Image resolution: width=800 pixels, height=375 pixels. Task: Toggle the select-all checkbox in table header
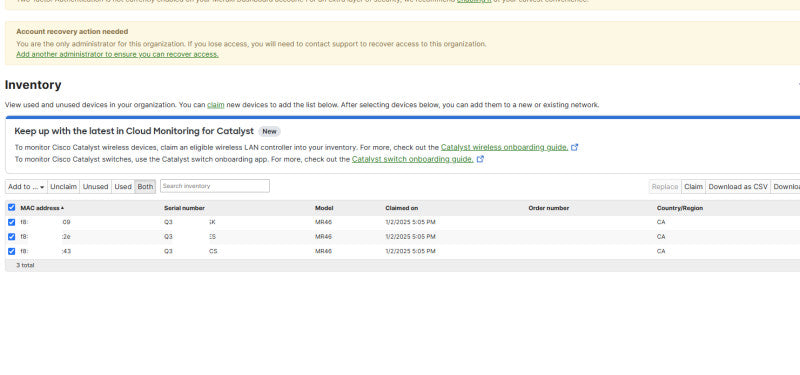[x=12, y=208]
